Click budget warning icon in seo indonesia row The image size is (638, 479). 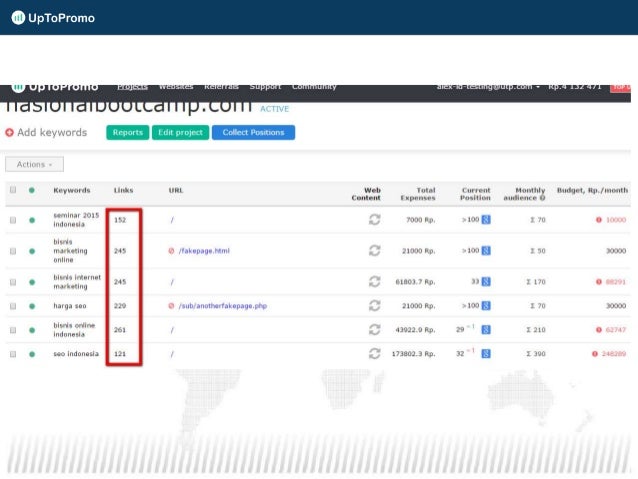[x=595, y=354]
